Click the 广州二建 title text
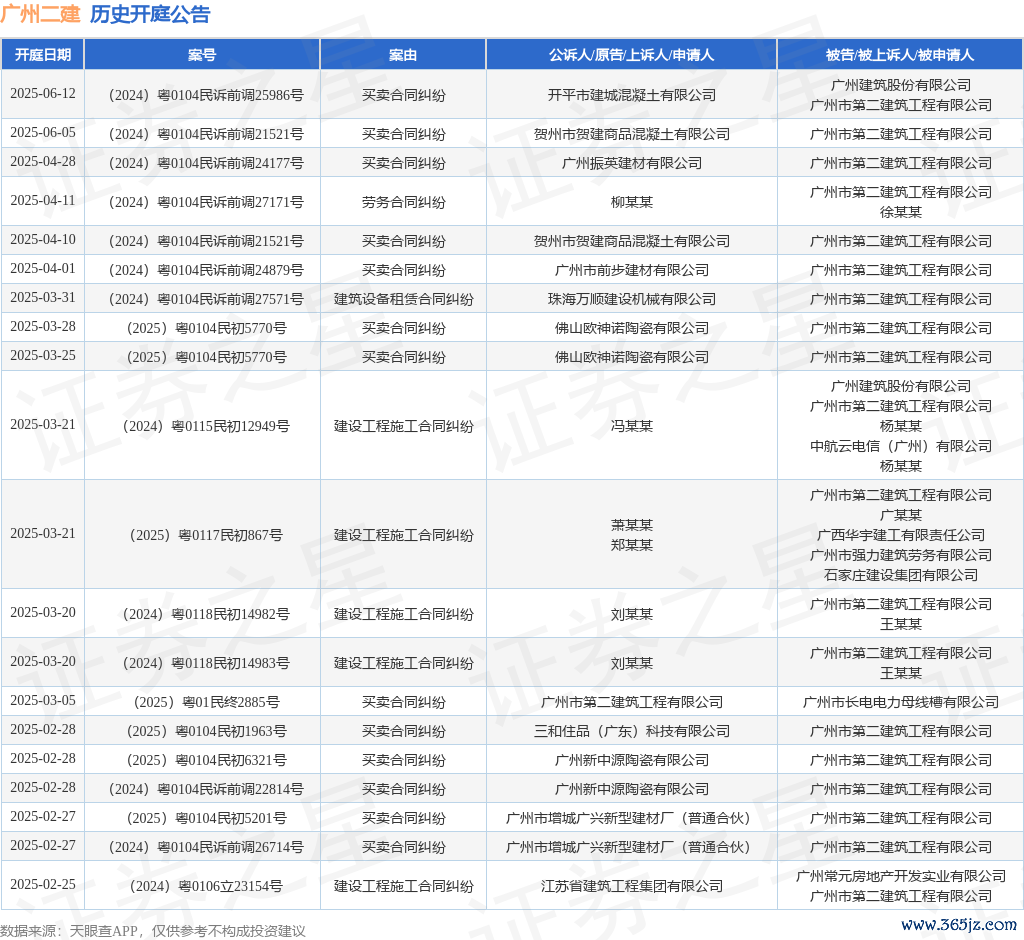Screen dimensions: 1024x940 pyautogui.click(x=40, y=14)
